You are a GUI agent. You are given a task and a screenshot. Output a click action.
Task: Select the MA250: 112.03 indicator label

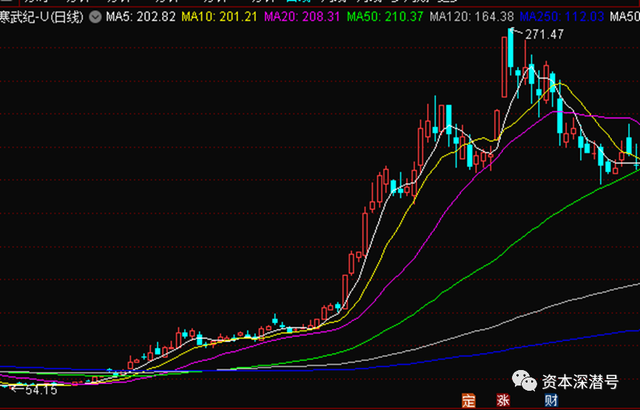pos(562,17)
